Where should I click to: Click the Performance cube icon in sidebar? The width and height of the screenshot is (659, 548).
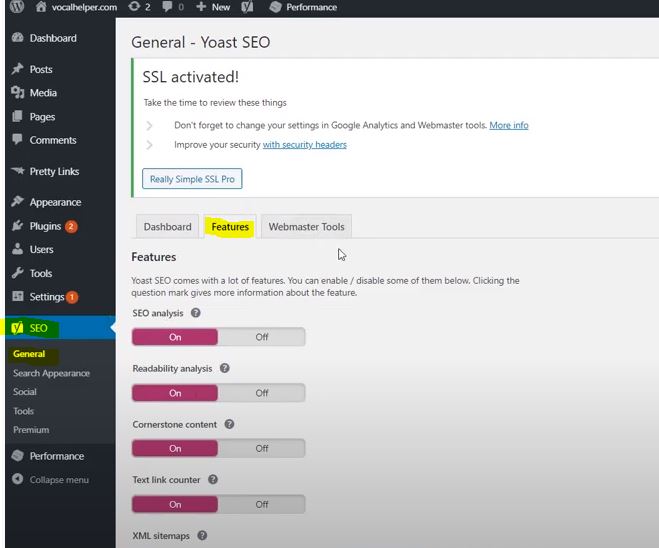coord(18,456)
